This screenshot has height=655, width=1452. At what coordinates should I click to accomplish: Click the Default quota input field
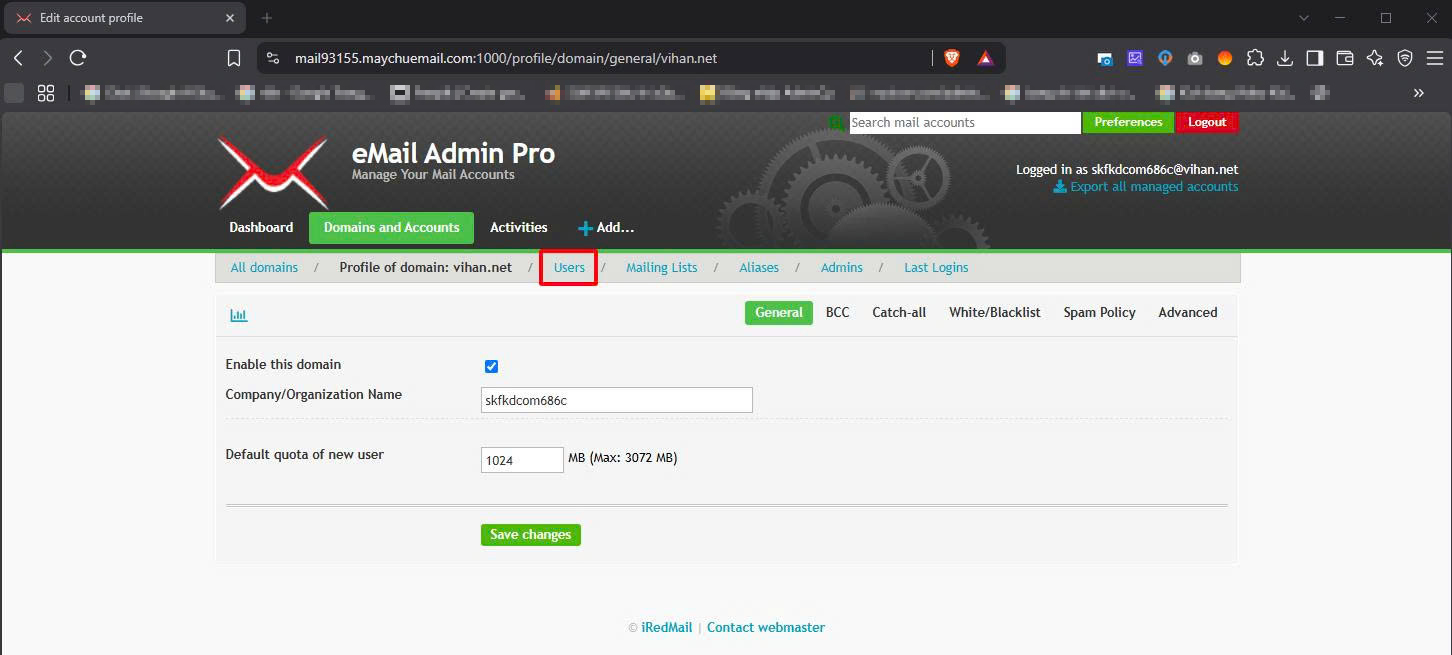tap(522, 460)
